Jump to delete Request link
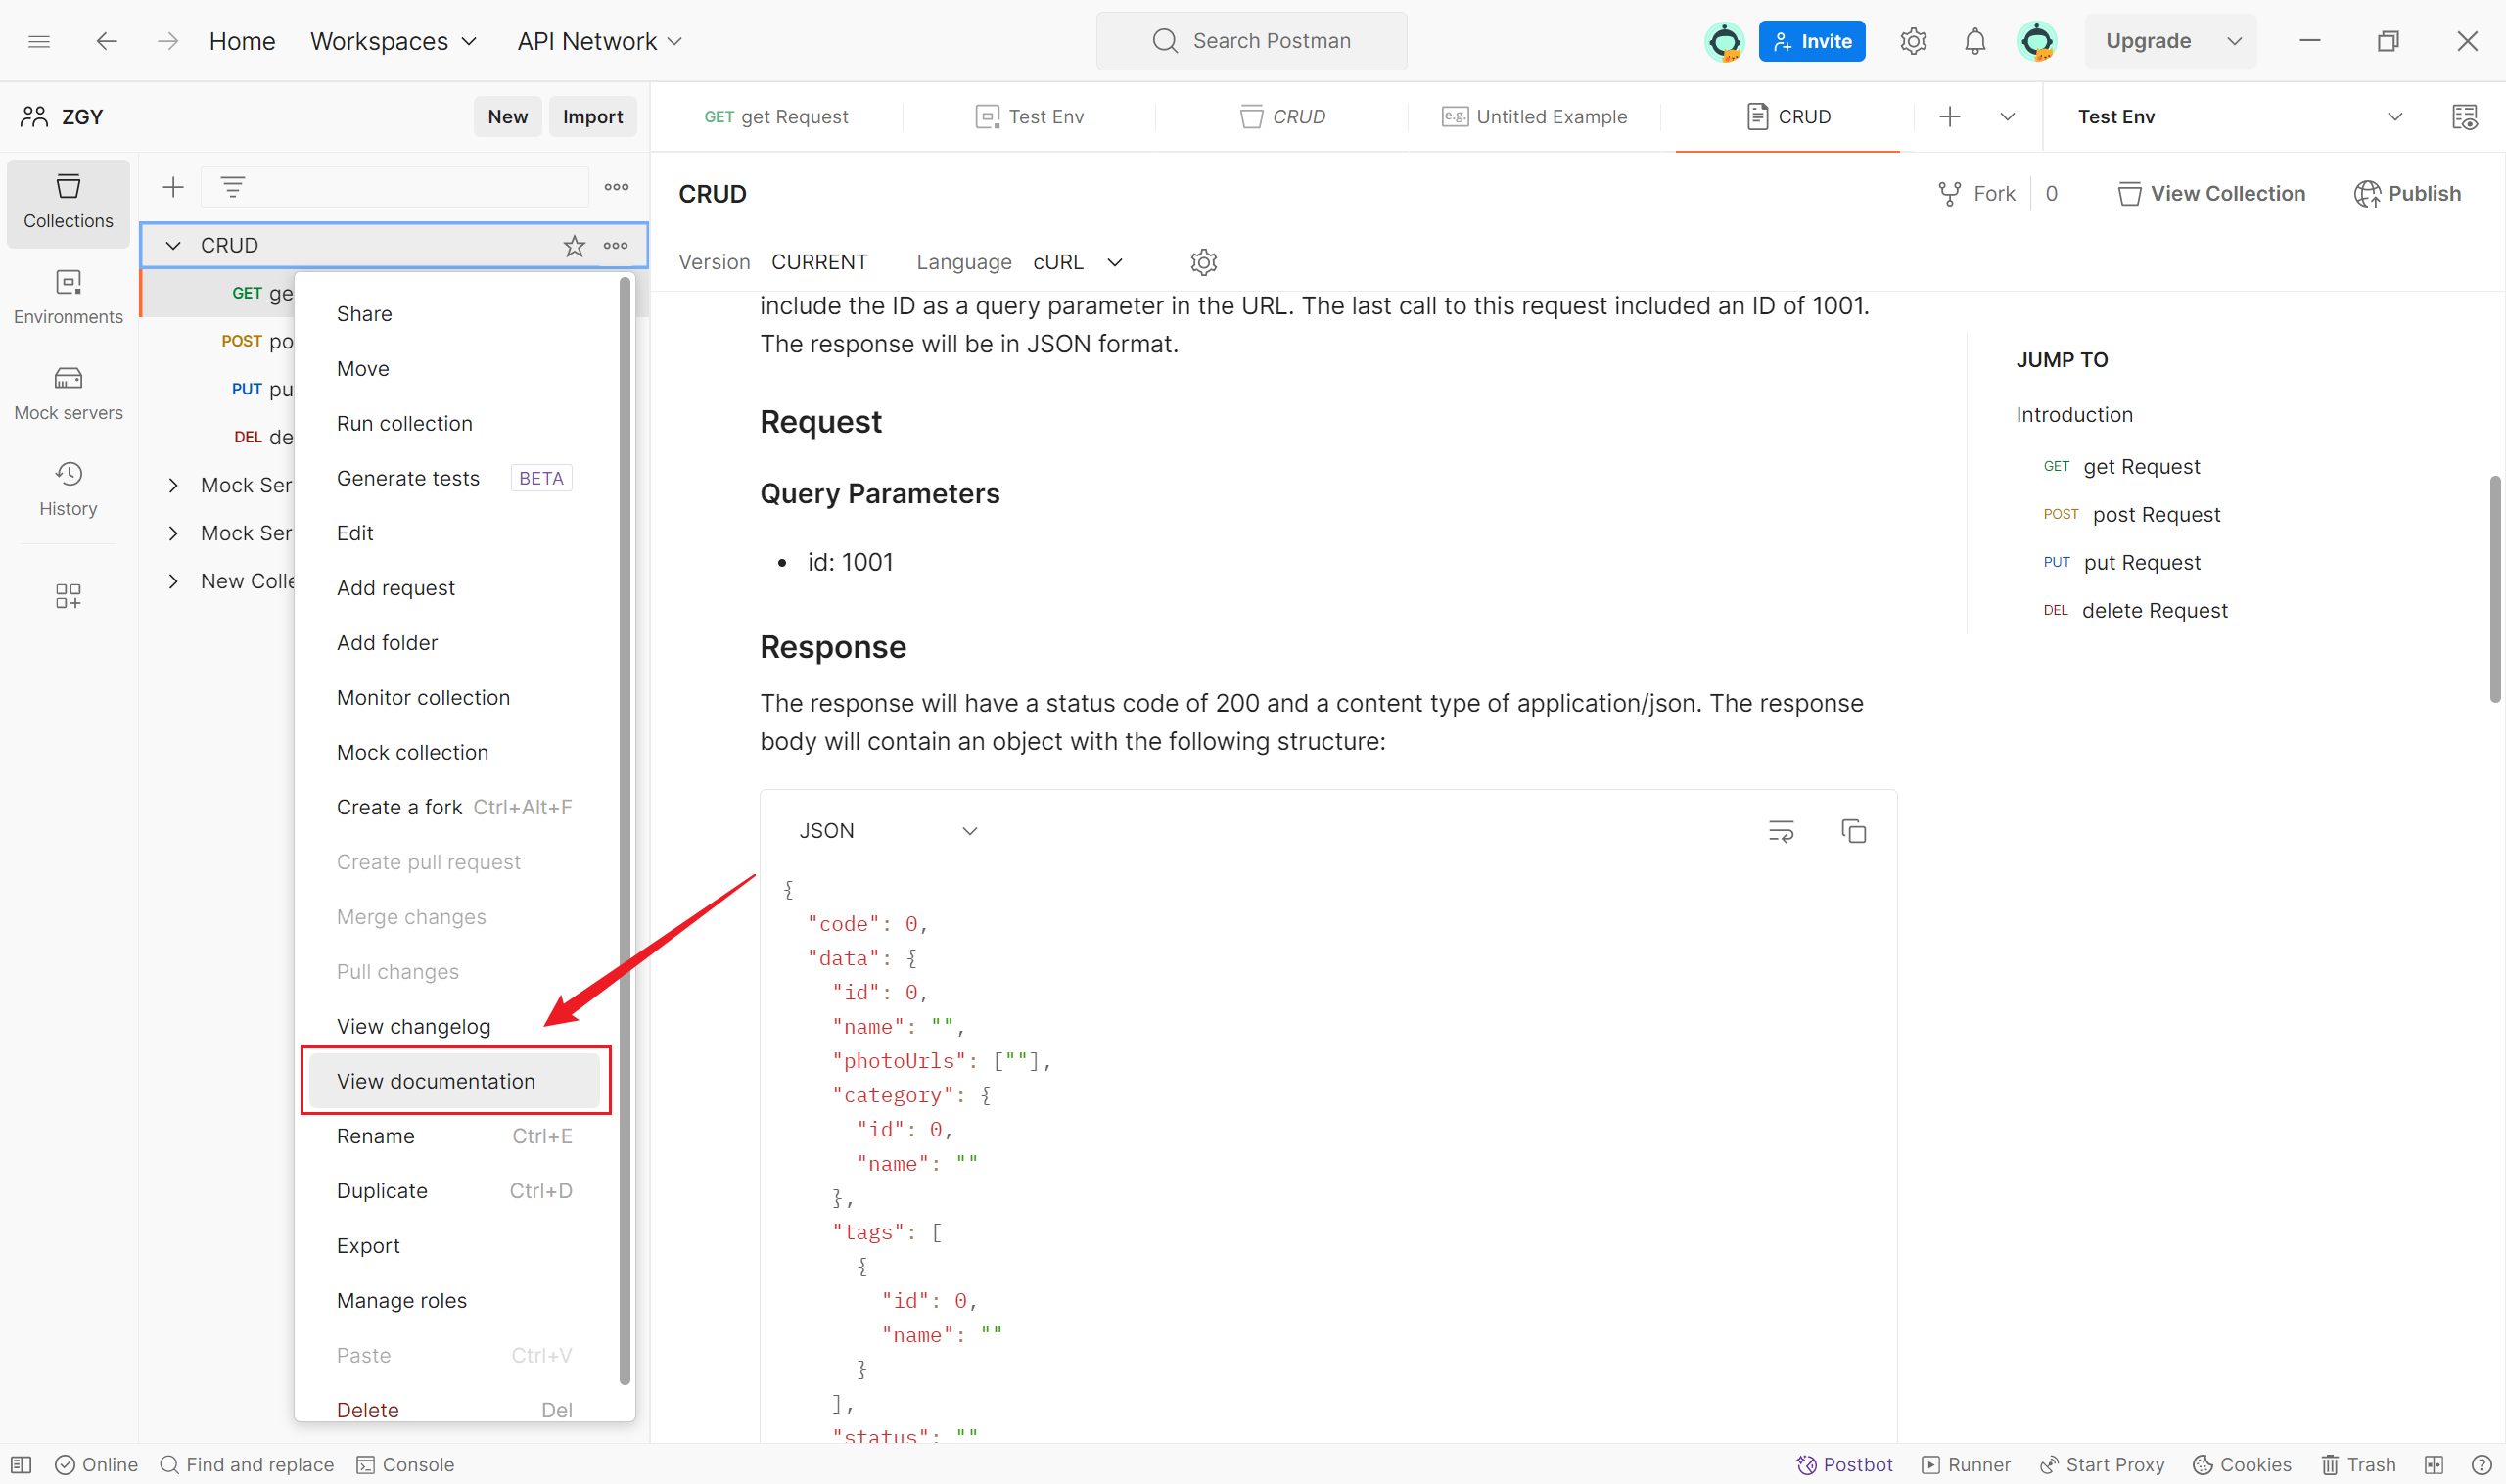 (x=2154, y=611)
